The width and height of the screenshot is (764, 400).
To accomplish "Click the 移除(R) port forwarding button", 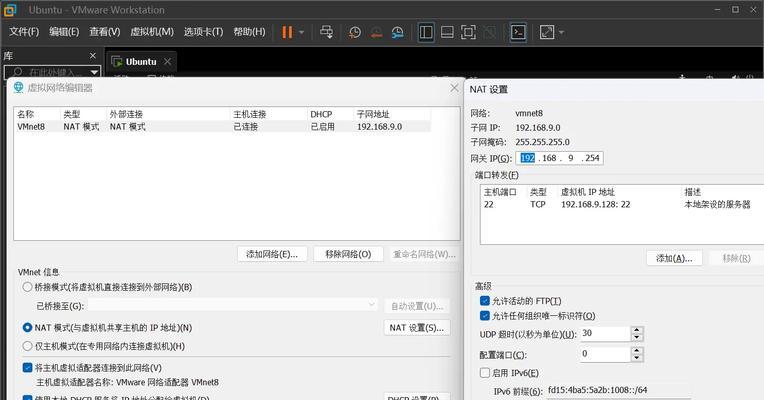I will (x=736, y=258).
